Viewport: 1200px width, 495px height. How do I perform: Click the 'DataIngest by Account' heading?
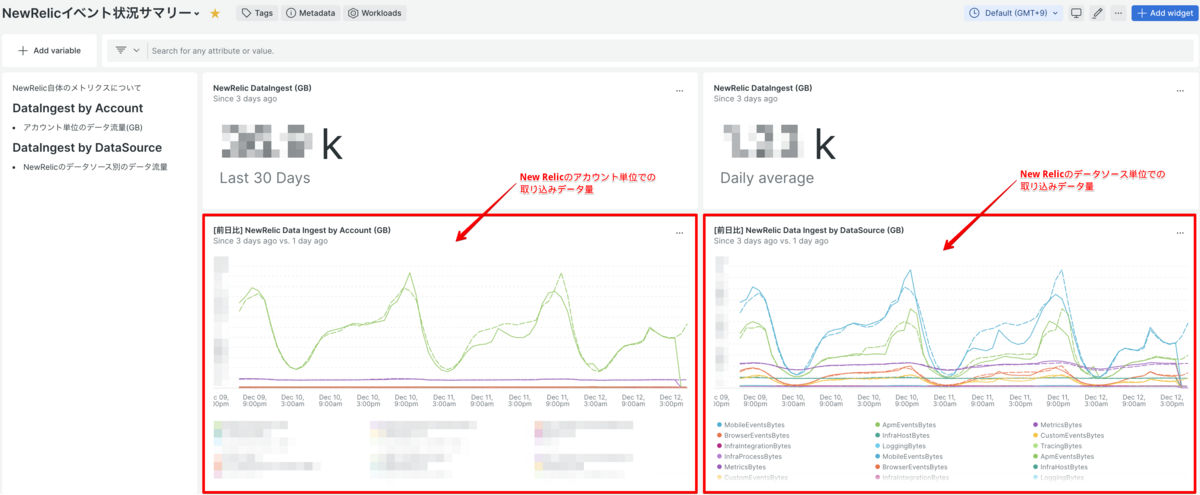pos(78,108)
